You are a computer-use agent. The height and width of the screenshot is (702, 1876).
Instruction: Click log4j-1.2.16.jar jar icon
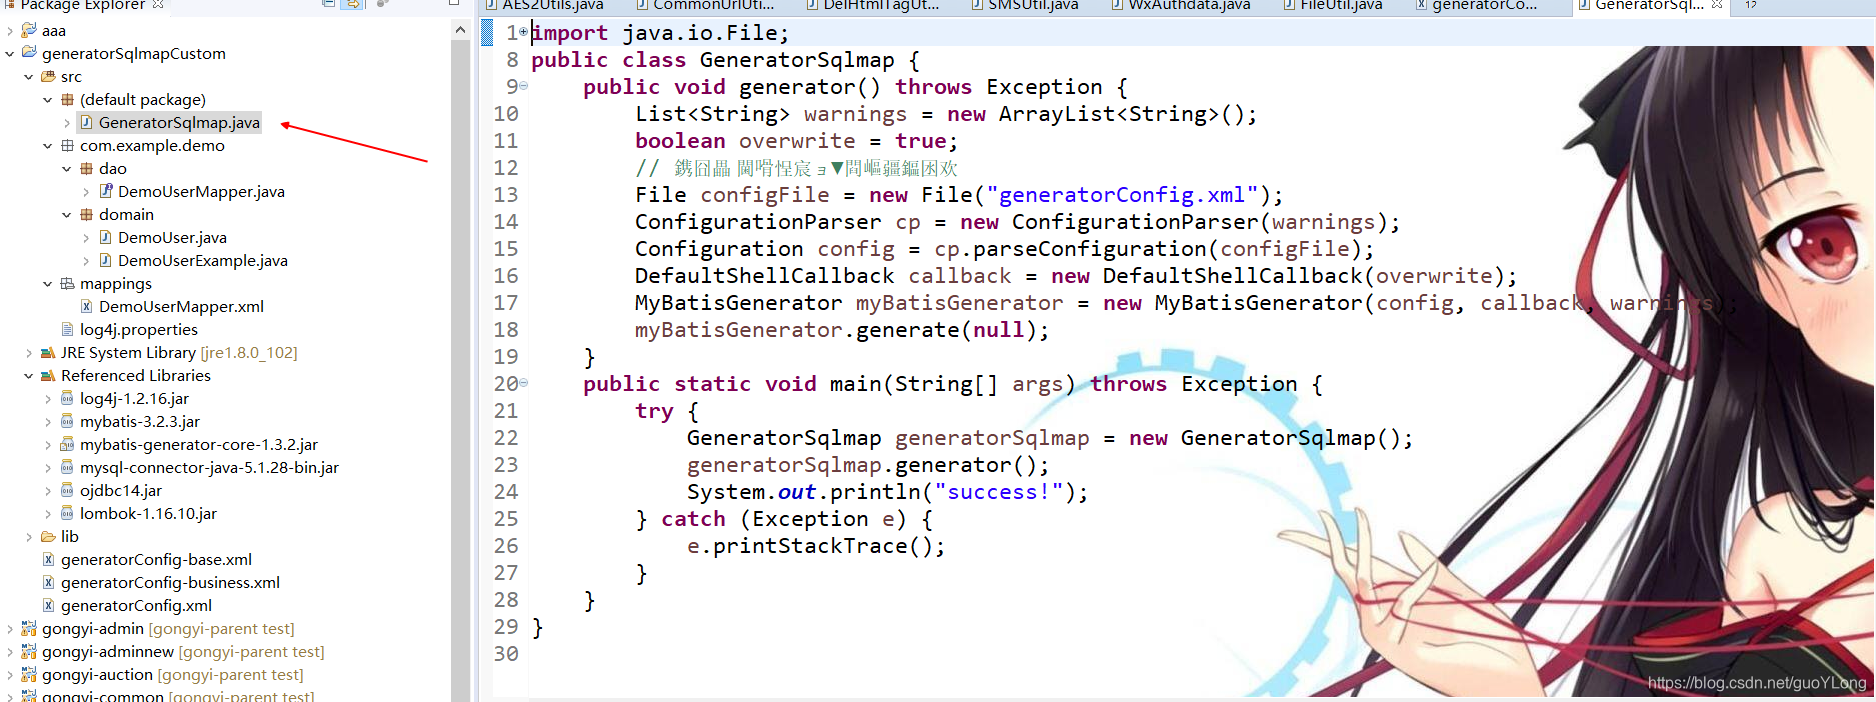pos(67,398)
